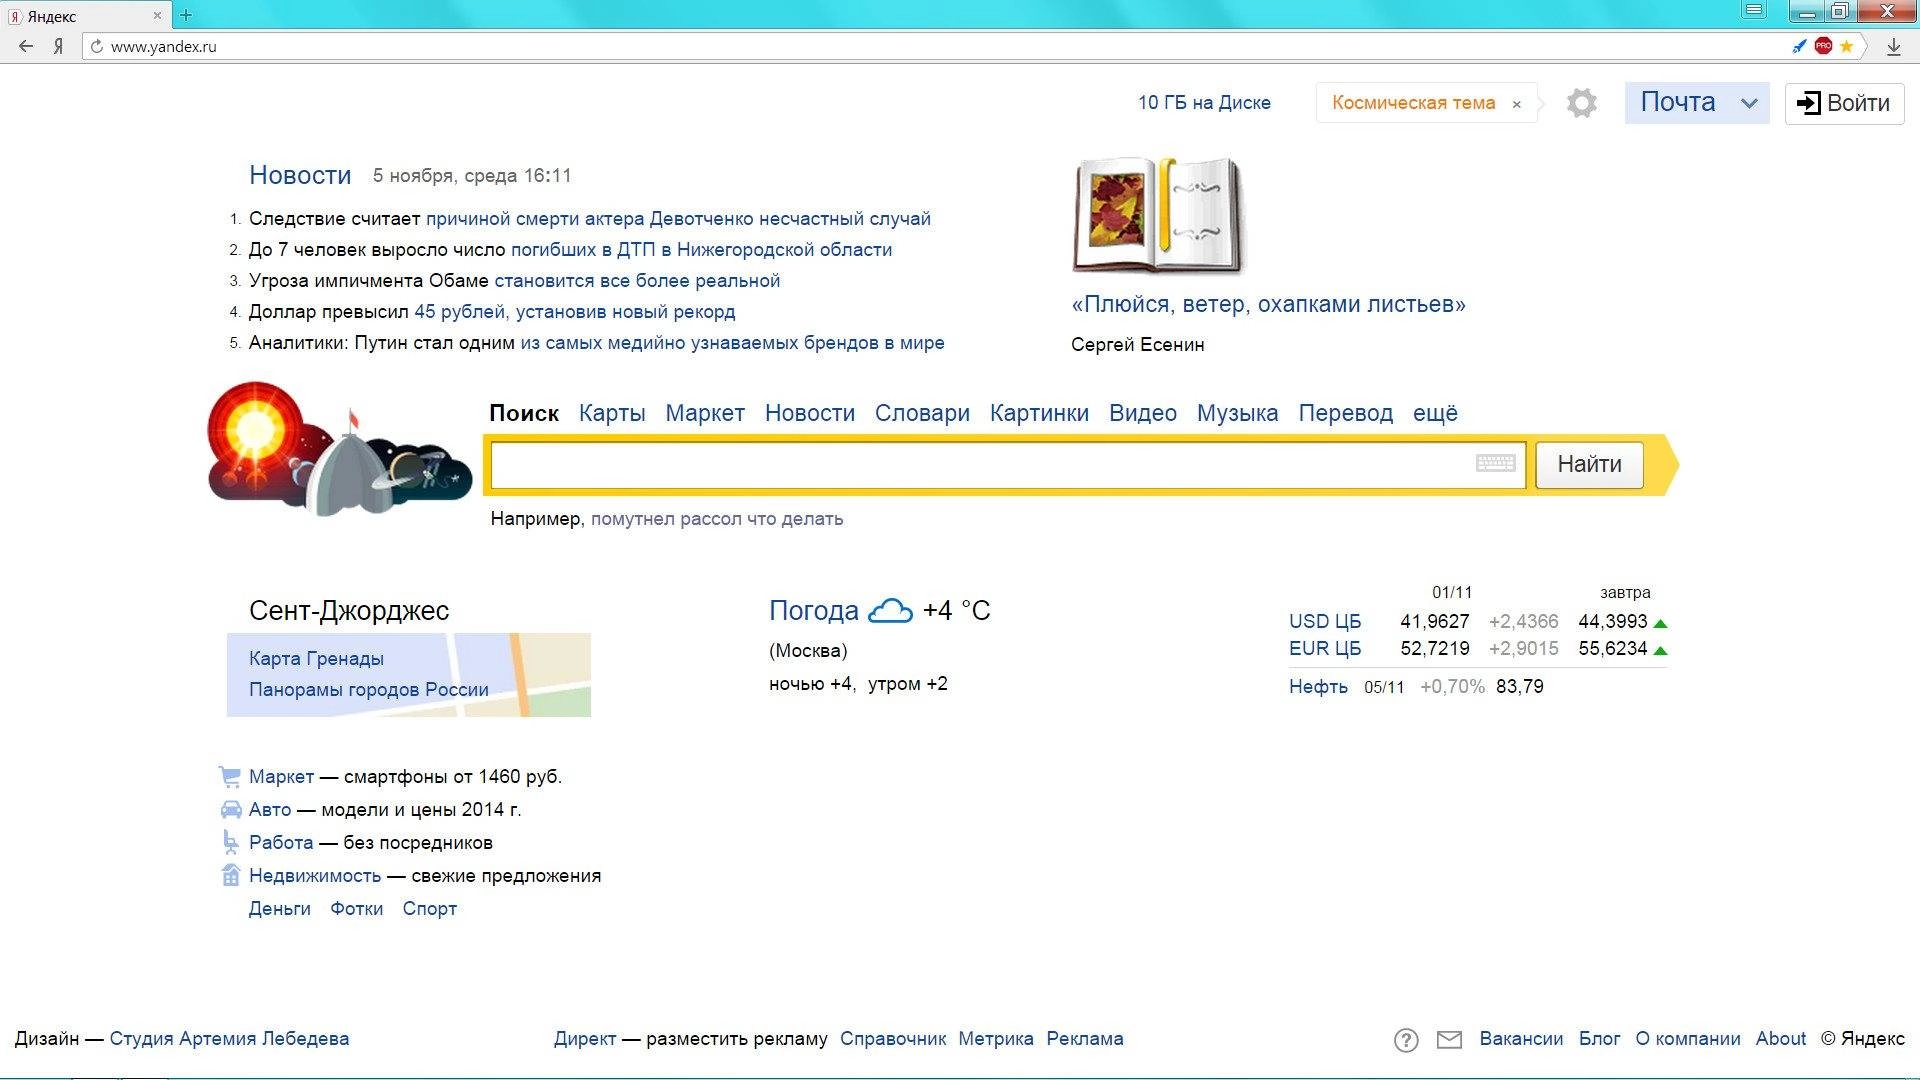Open Студия Артемия Лебедева link

point(229,1039)
